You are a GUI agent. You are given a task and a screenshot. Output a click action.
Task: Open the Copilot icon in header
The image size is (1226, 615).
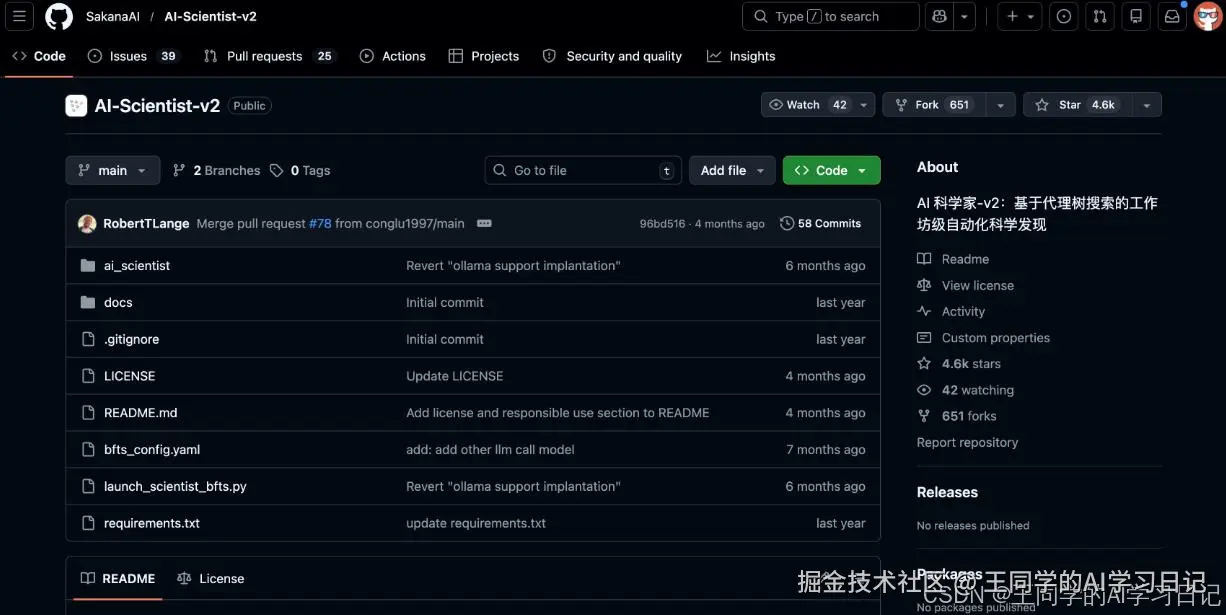[939, 16]
